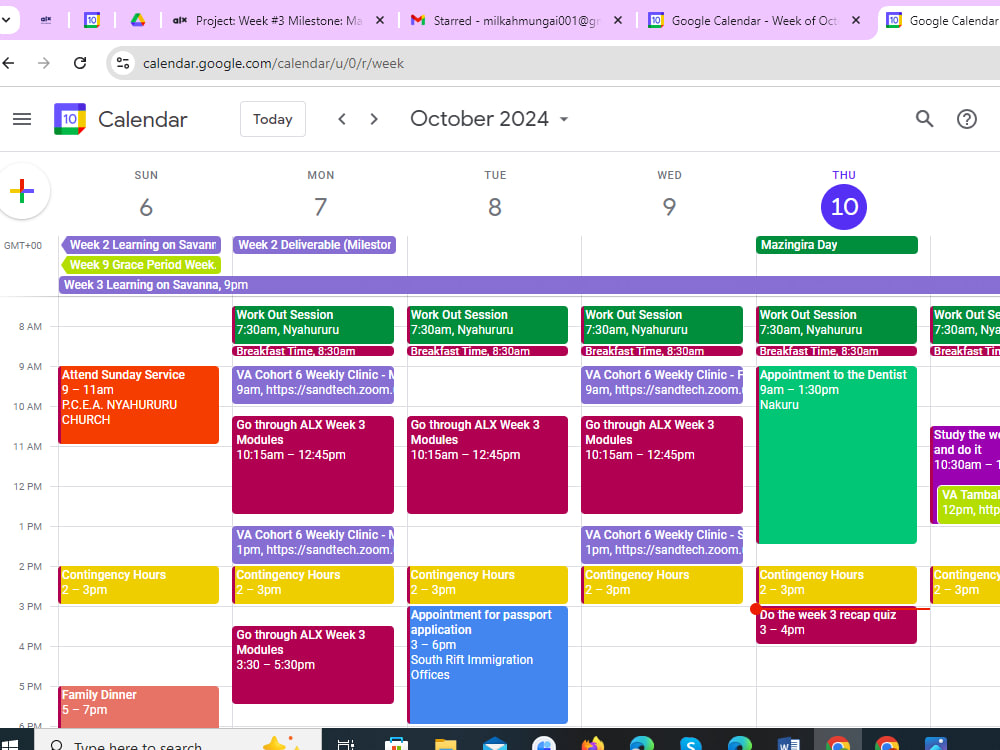
Task: Open Do the week 3 recap quiz event
Action: (837, 625)
